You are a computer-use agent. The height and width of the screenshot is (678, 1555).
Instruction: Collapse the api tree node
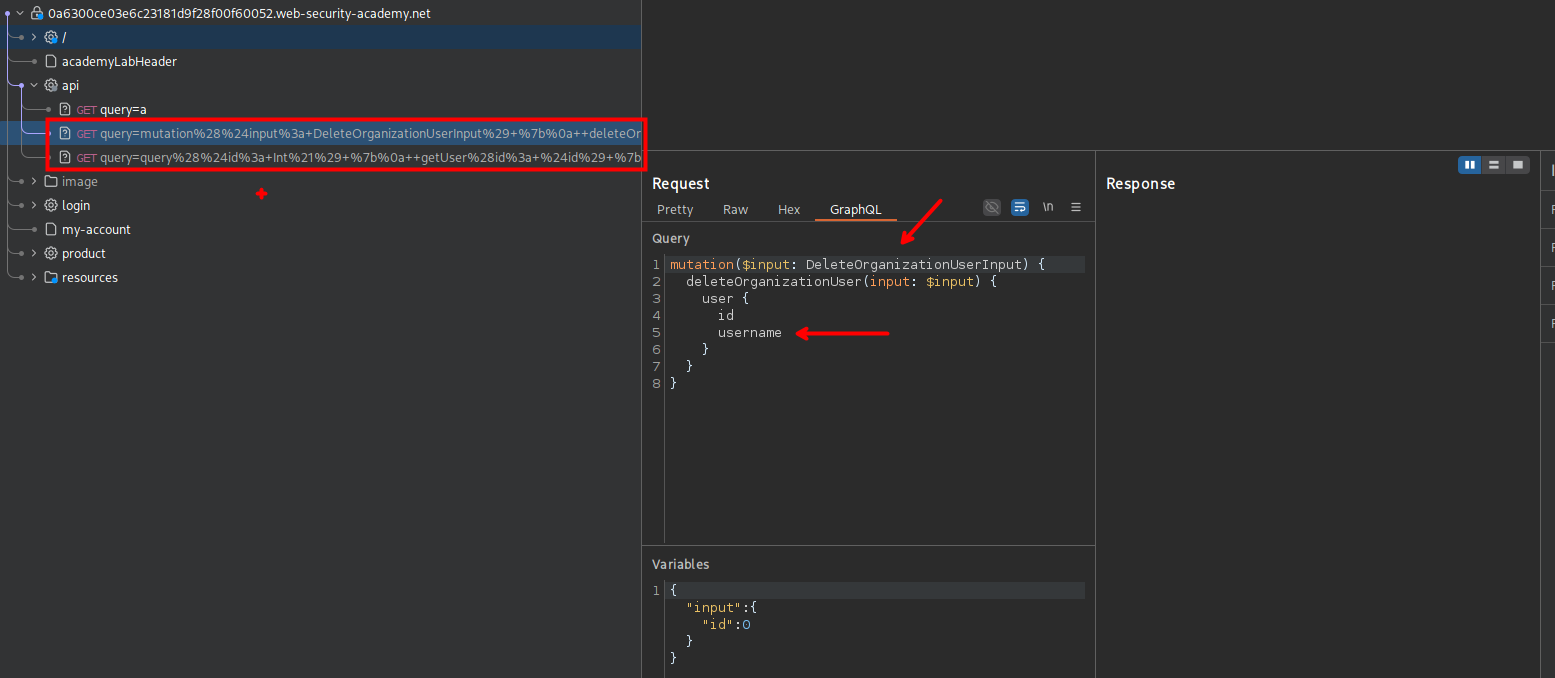34,86
